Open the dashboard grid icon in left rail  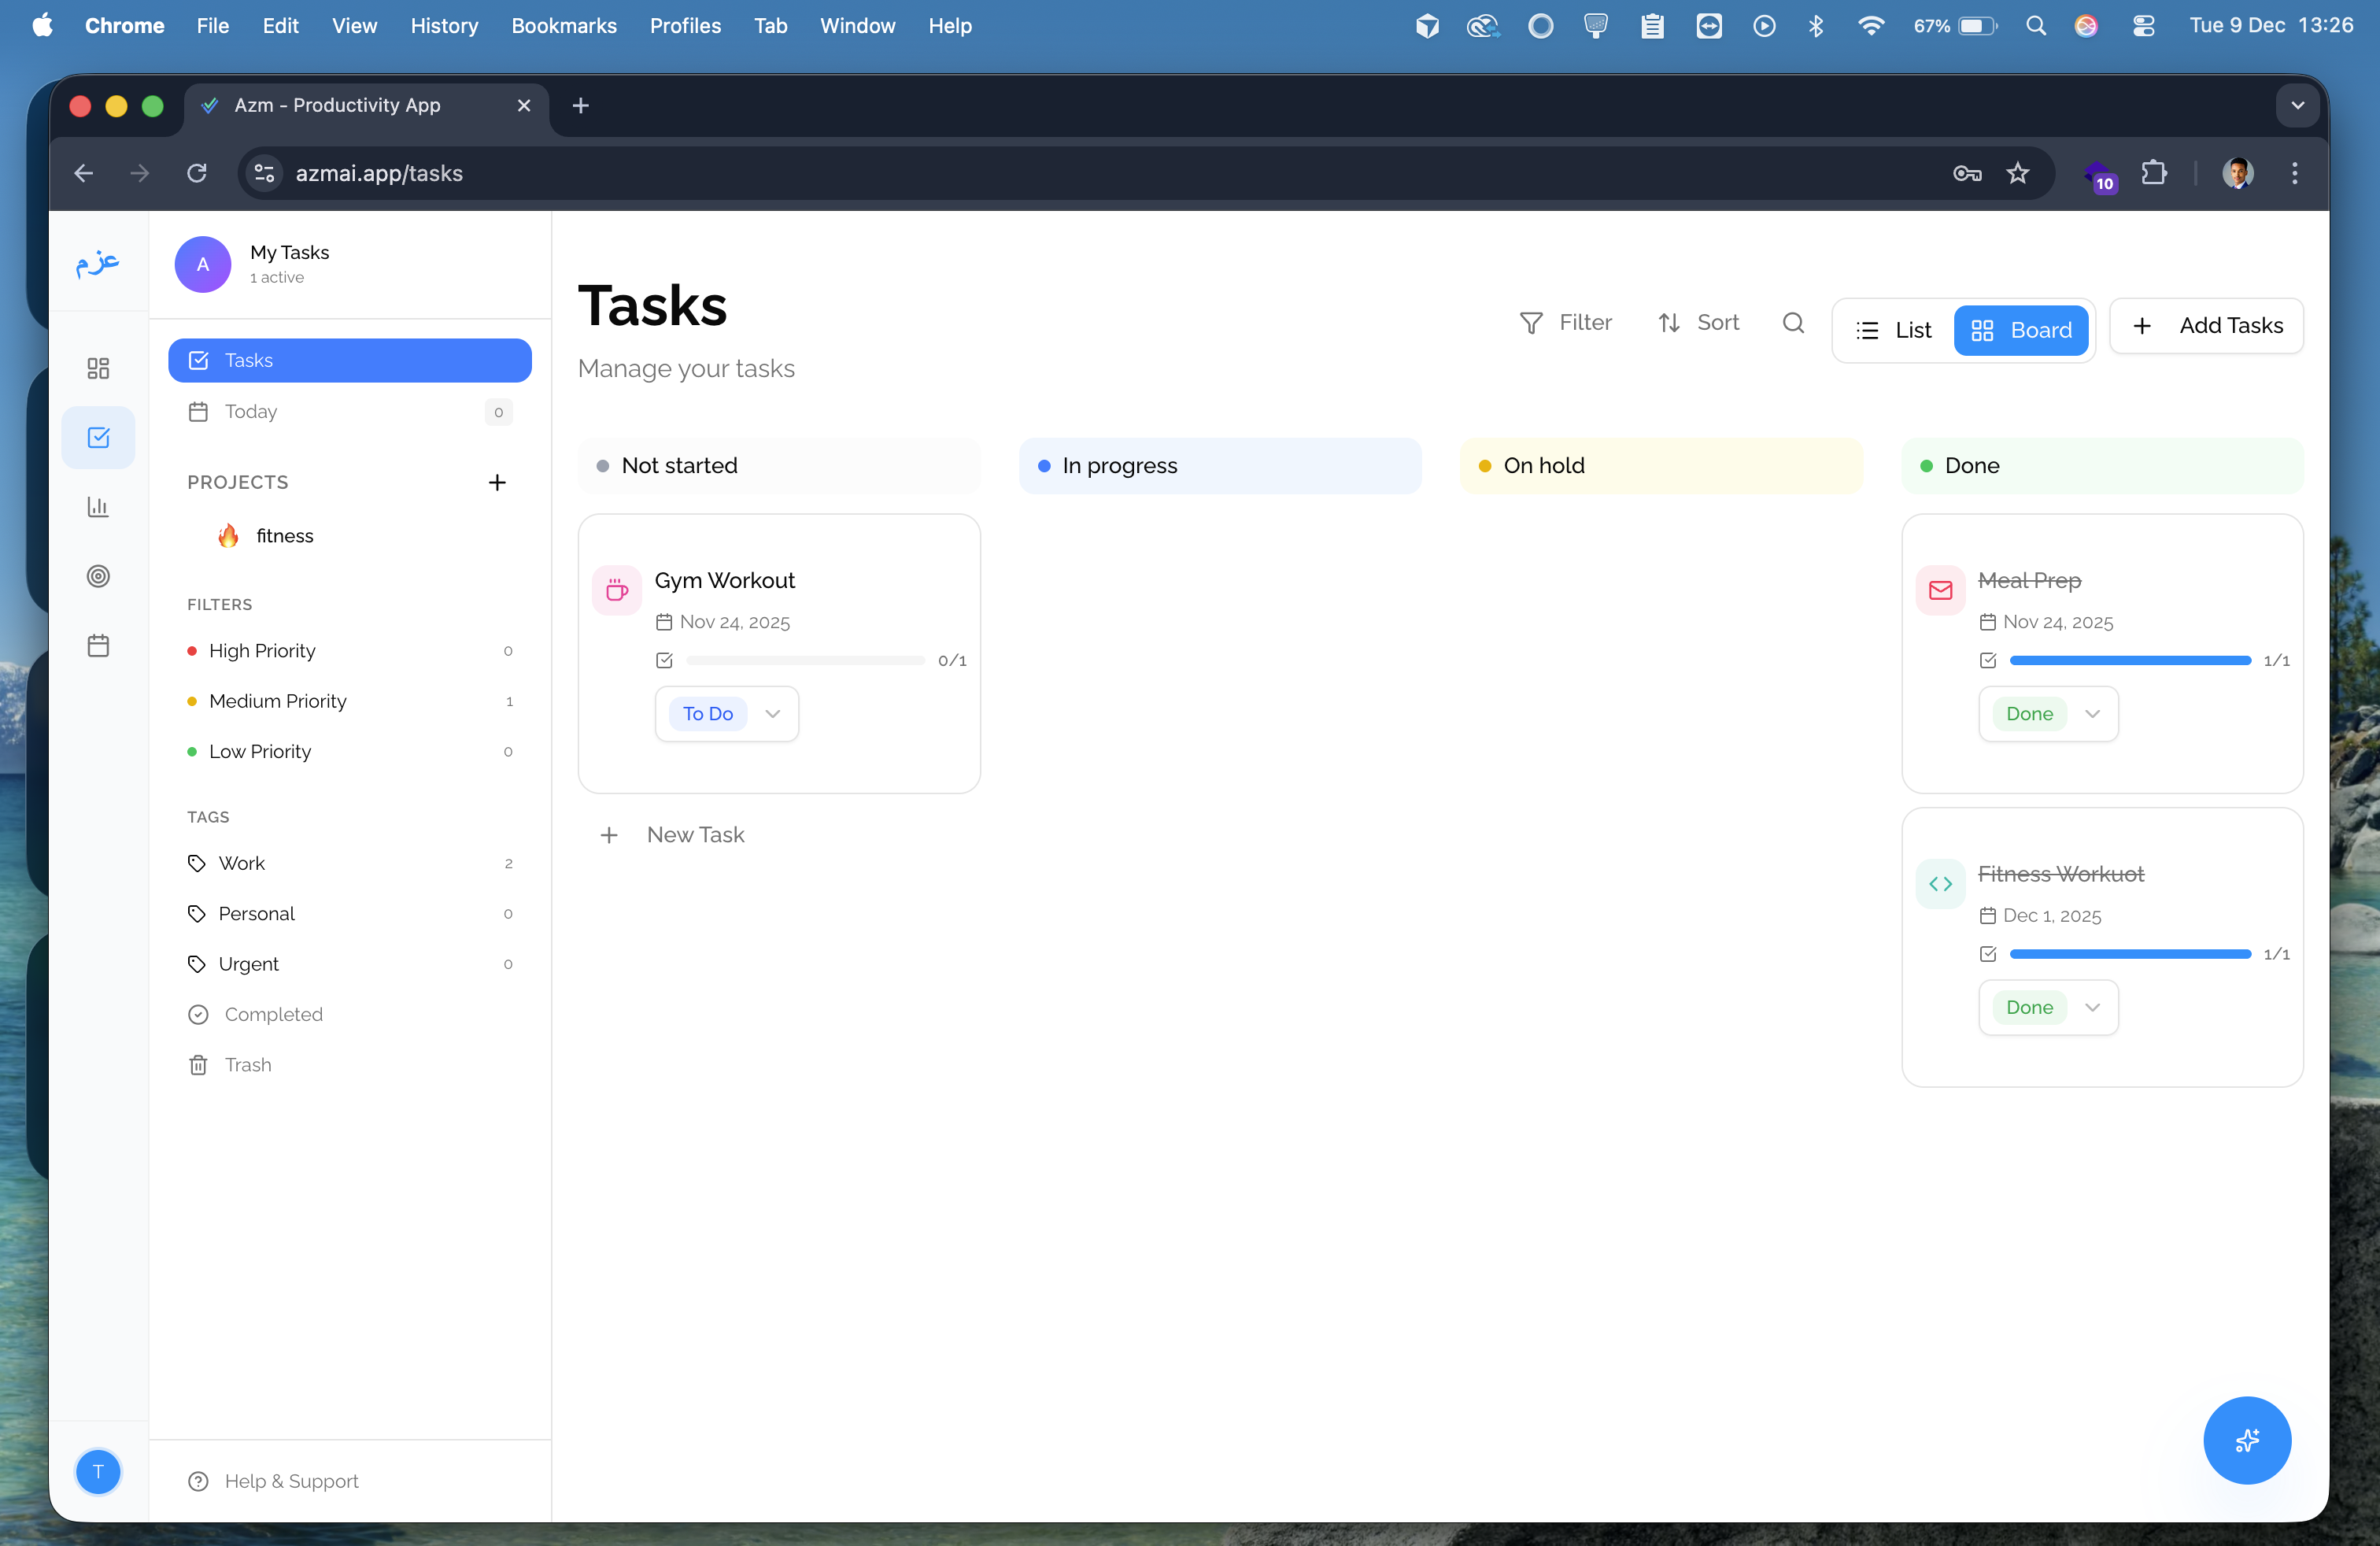pyautogui.click(x=98, y=368)
